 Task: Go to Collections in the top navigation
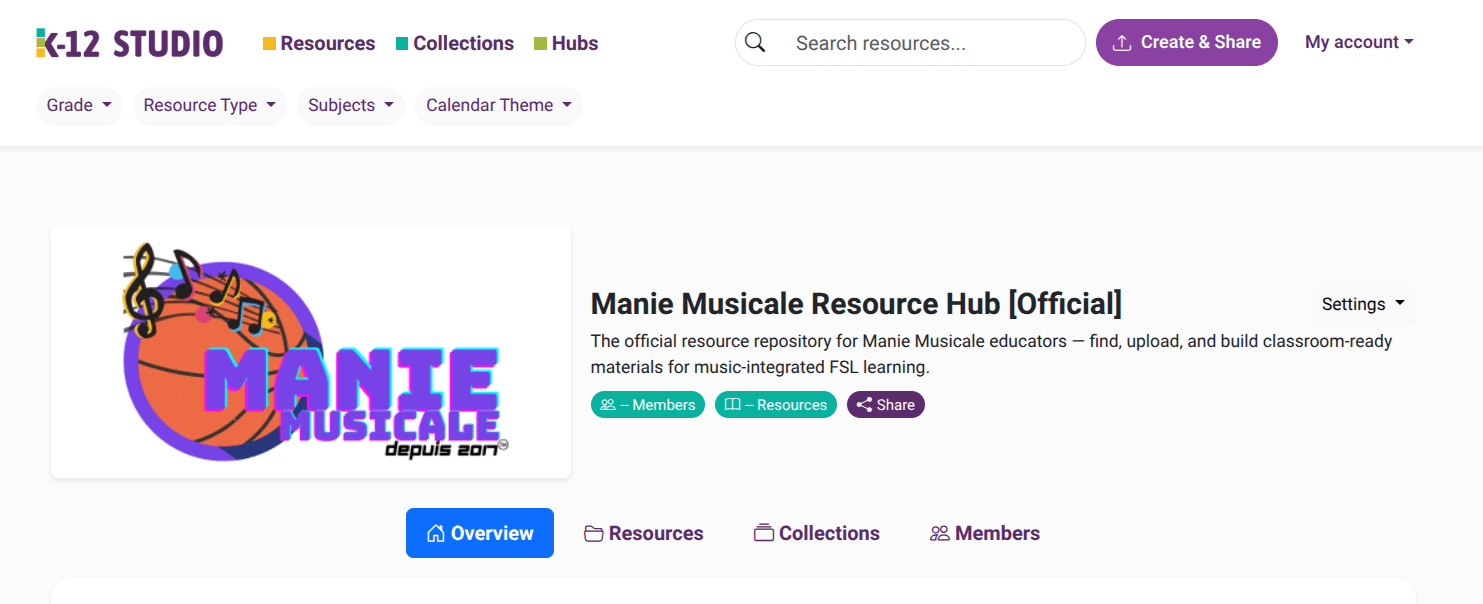point(455,43)
